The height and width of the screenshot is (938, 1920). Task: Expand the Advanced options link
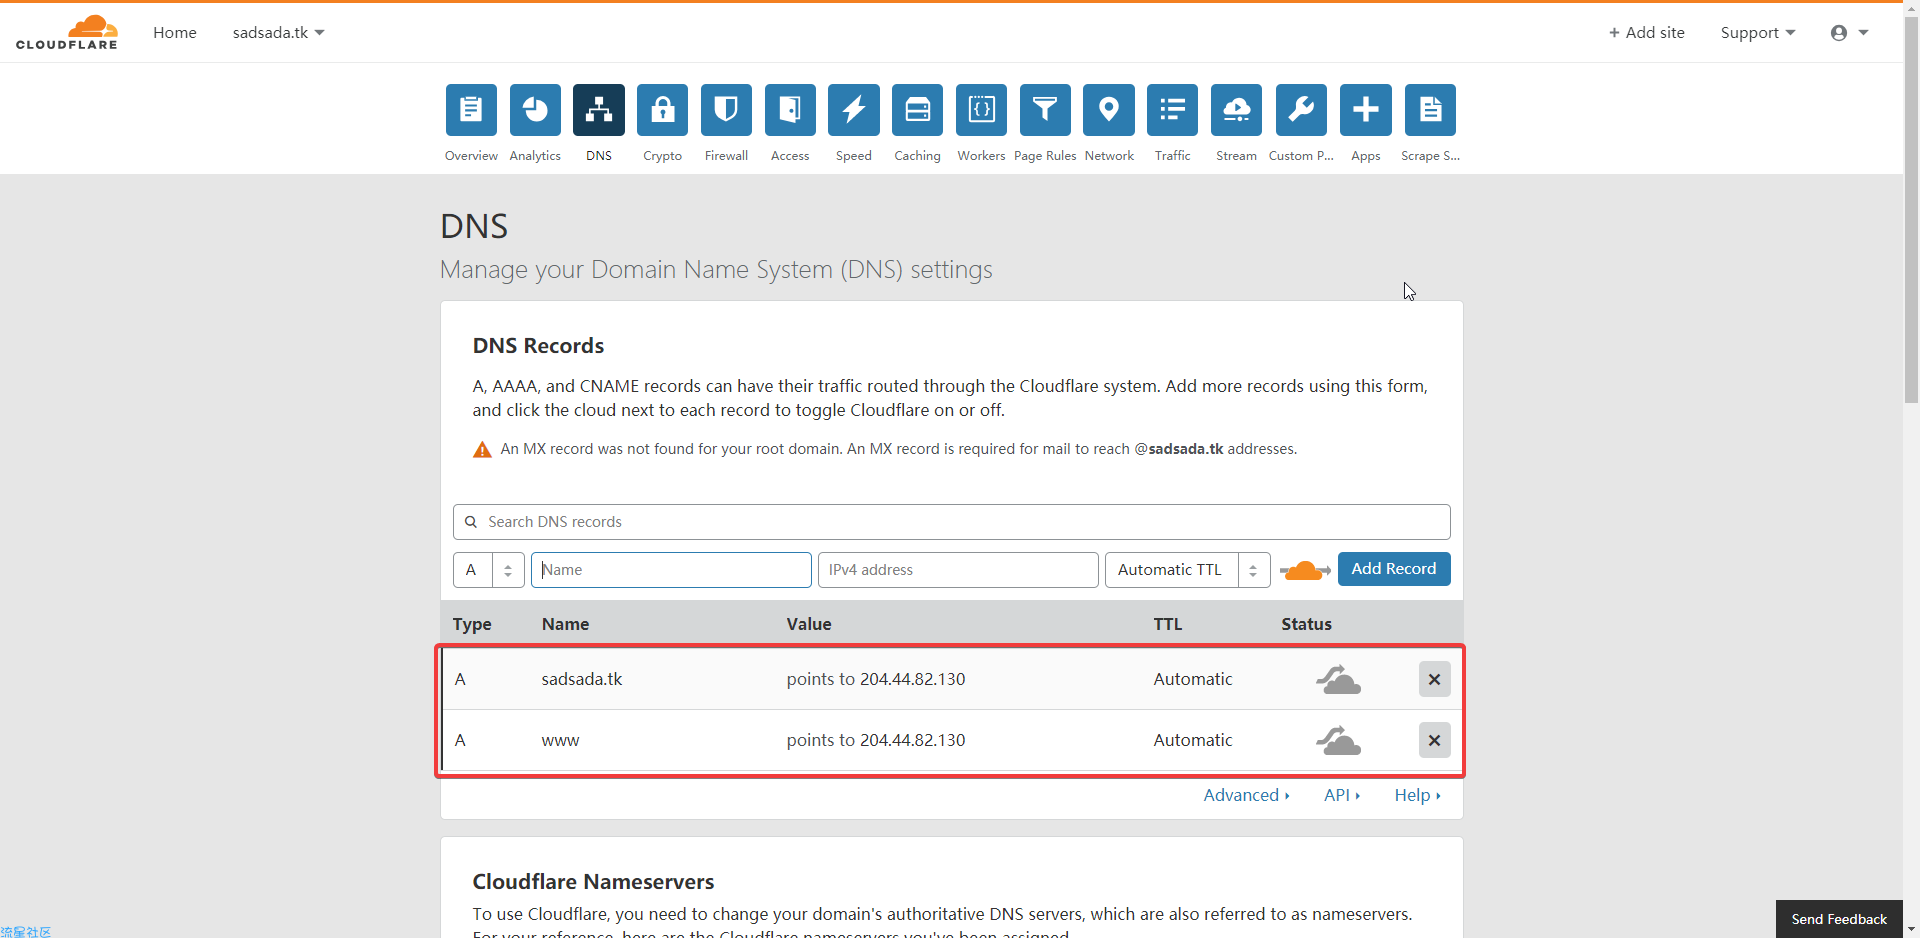1247,795
